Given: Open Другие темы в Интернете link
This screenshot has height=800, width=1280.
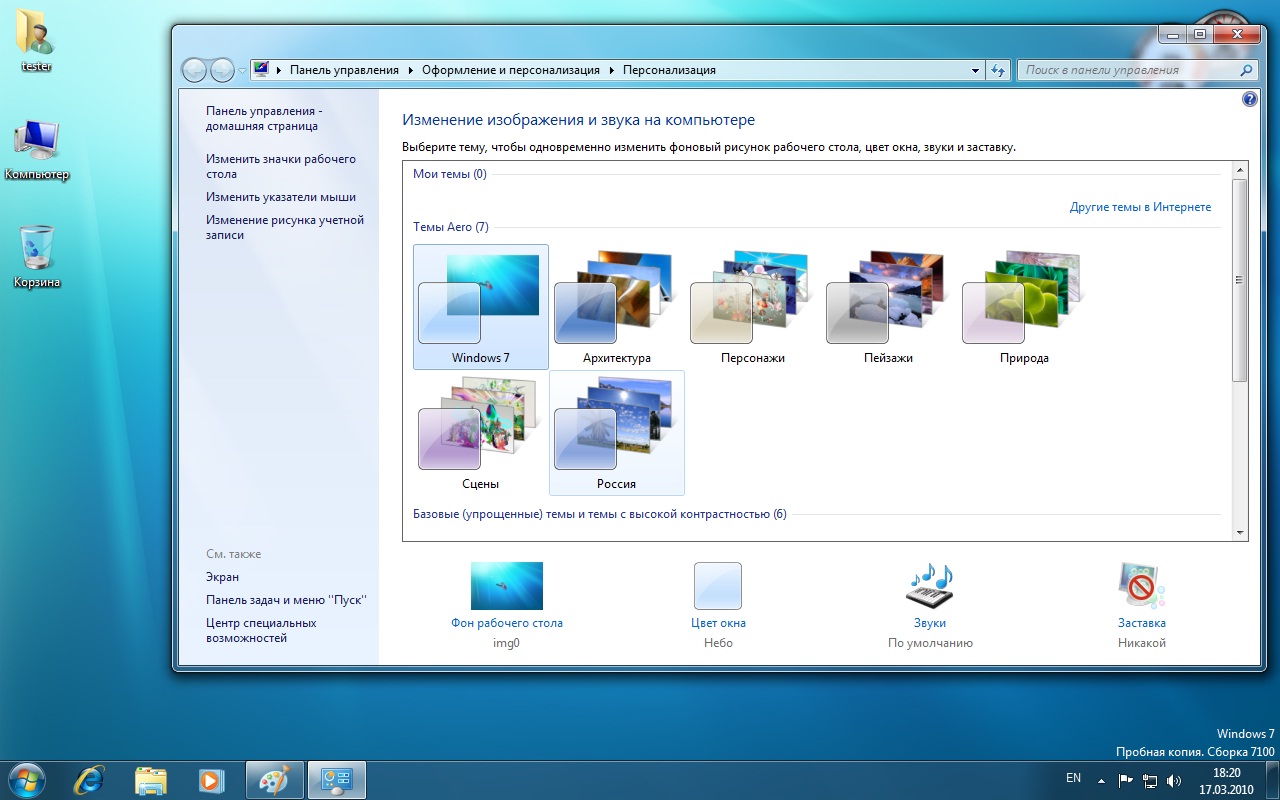Looking at the screenshot, I should [x=1140, y=207].
